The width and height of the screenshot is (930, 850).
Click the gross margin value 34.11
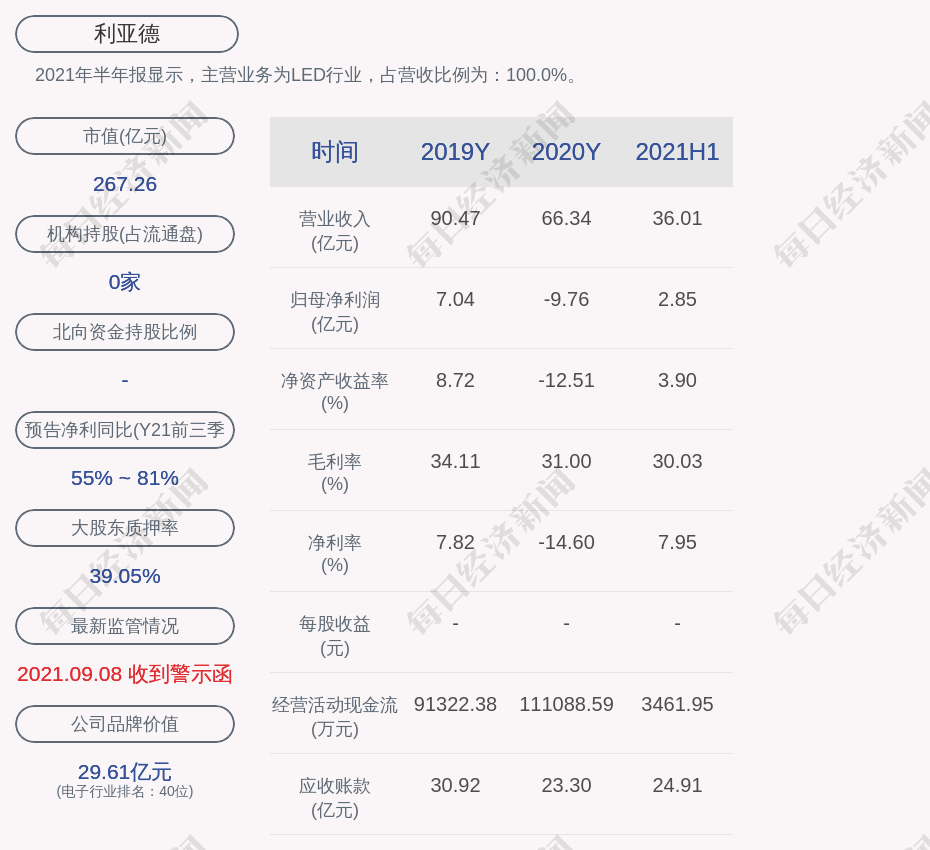click(x=456, y=461)
